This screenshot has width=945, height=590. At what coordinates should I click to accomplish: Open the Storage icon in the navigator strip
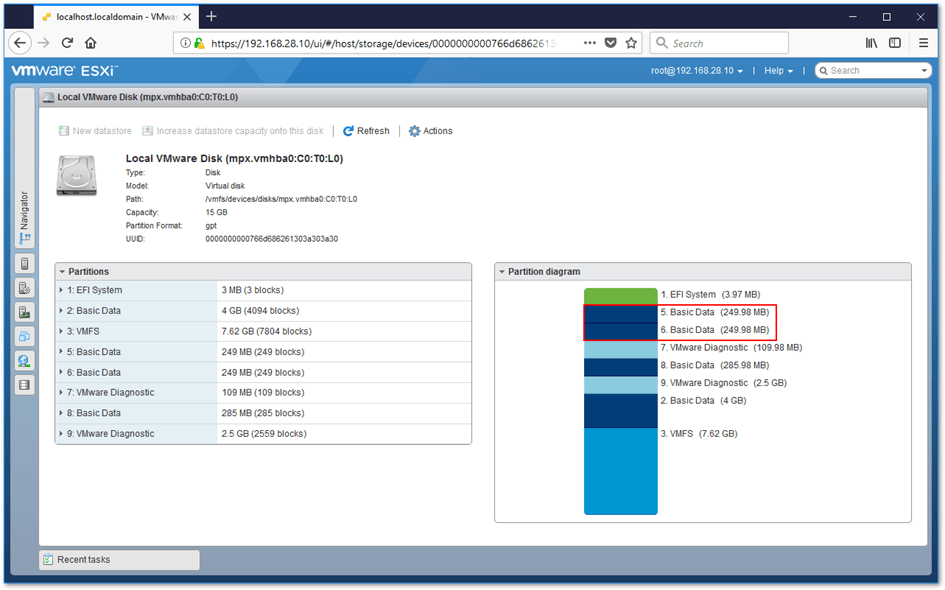tap(24, 384)
